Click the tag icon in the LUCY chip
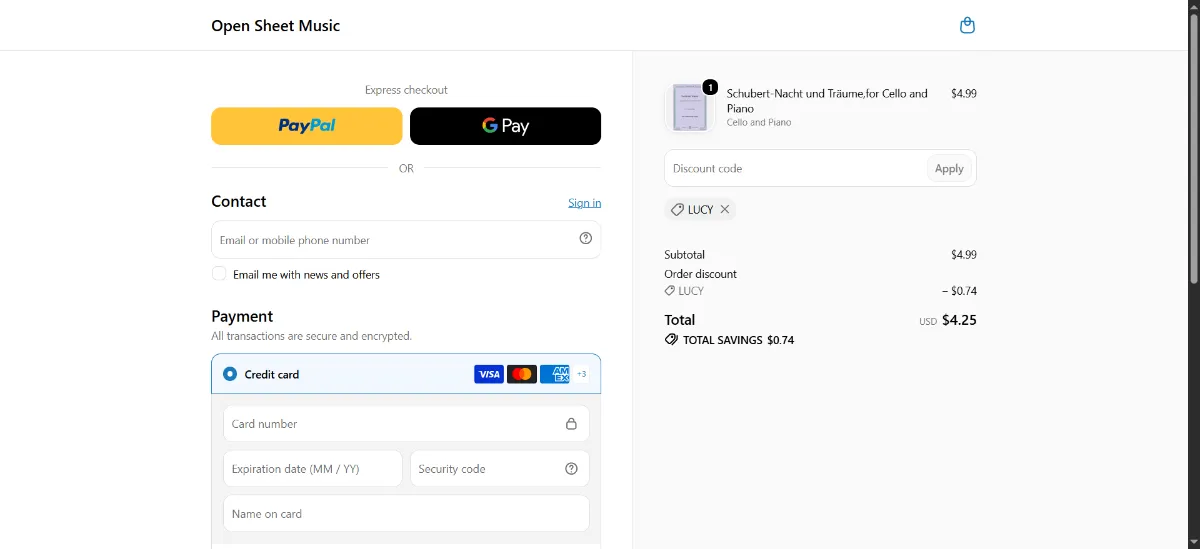1200x549 pixels. click(x=677, y=210)
